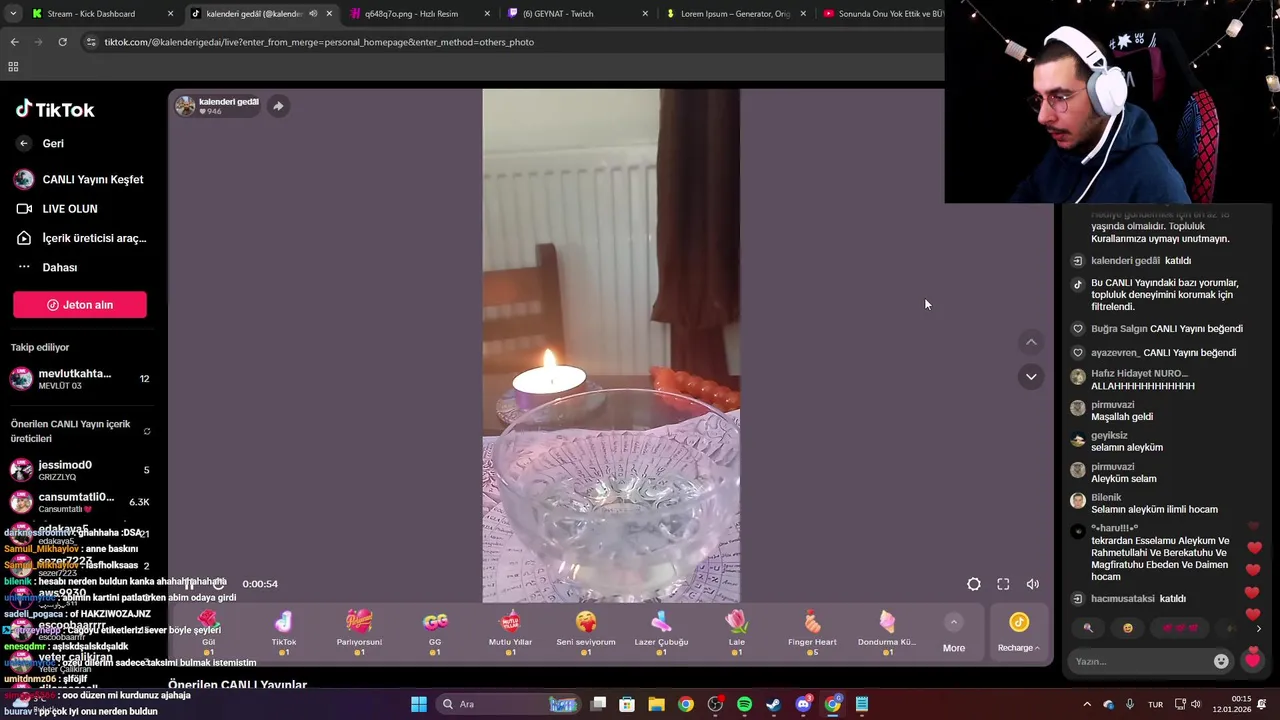Switch the TUR keyboard language
Image resolution: width=1280 pixels, height=720 pixels.
click(1155, 704)
